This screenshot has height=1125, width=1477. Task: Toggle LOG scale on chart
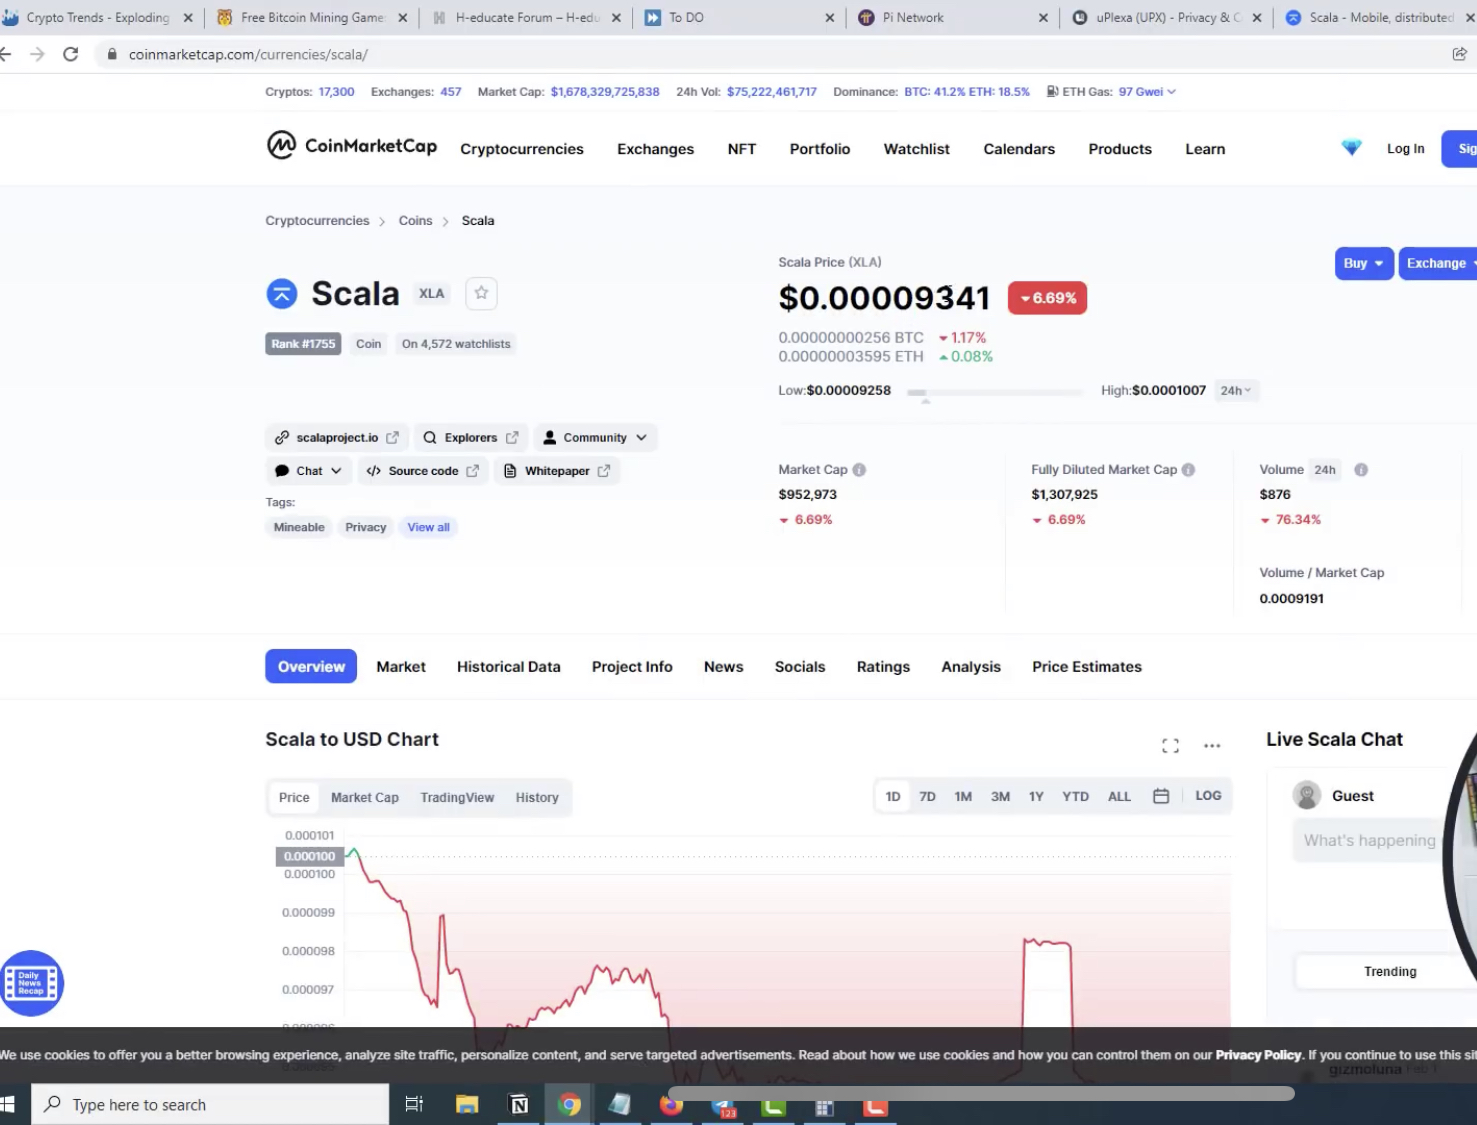(x=1208, y=796)
